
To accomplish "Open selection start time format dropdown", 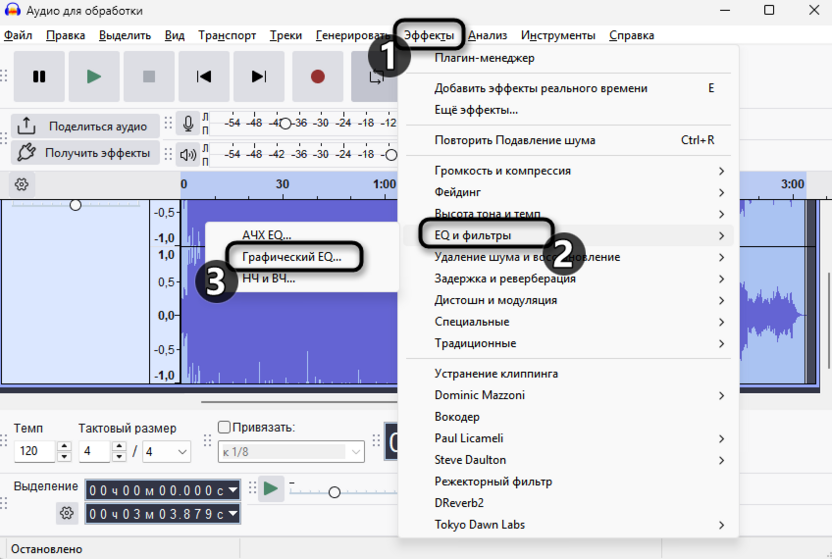I will point(233,490).
